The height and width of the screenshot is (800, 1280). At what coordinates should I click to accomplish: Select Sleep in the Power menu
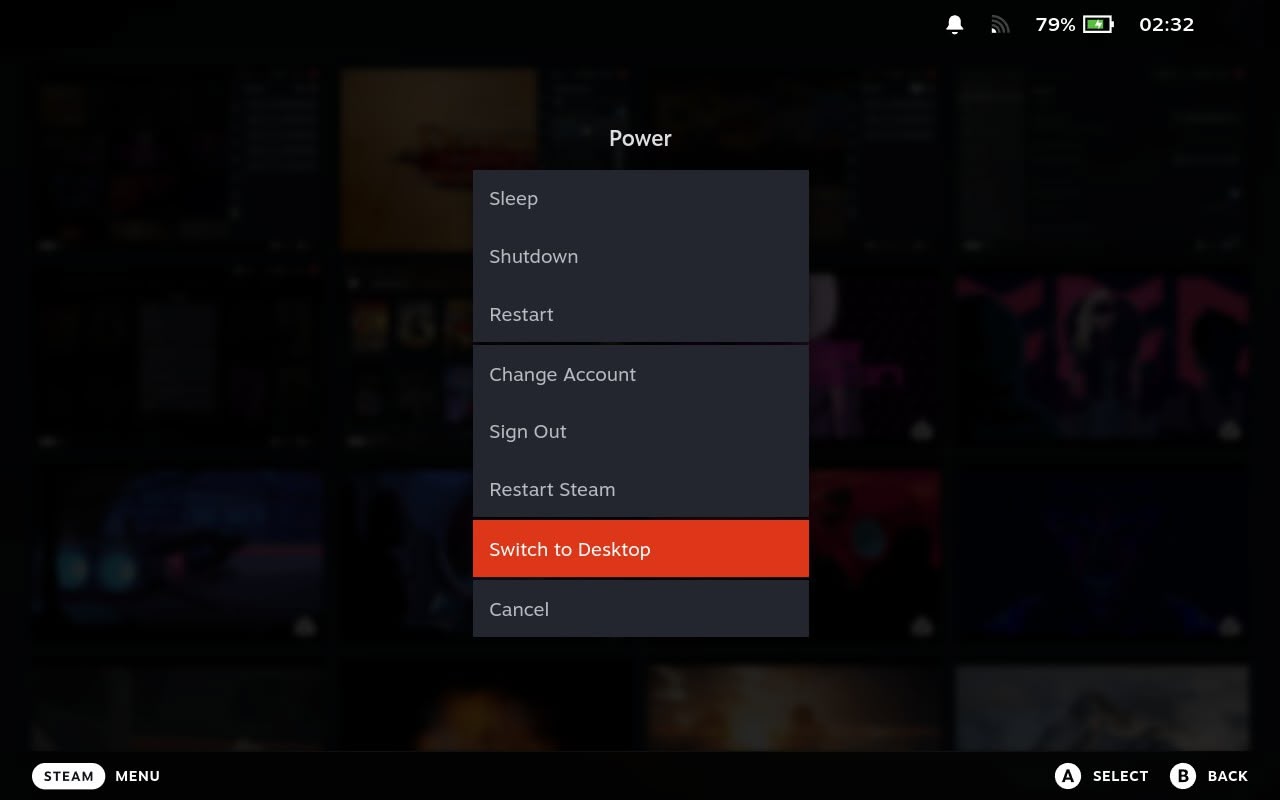640,198
